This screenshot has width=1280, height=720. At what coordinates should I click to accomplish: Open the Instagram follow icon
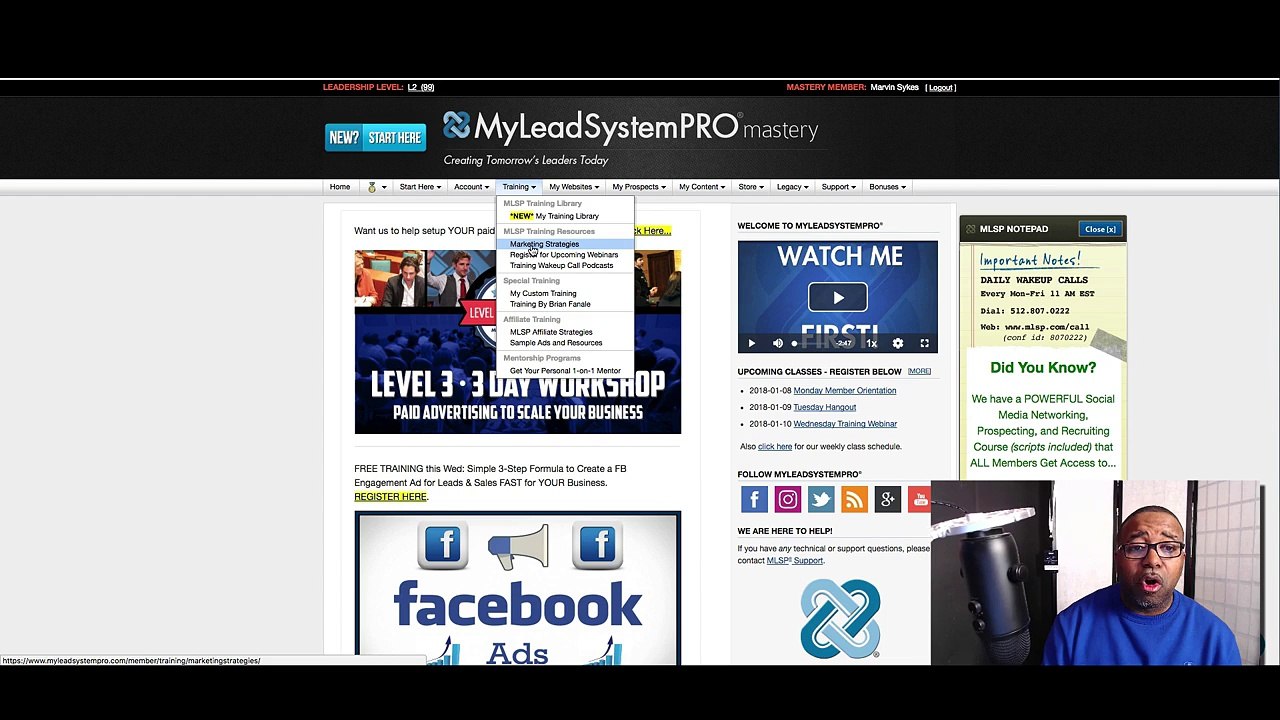[787, 499]
